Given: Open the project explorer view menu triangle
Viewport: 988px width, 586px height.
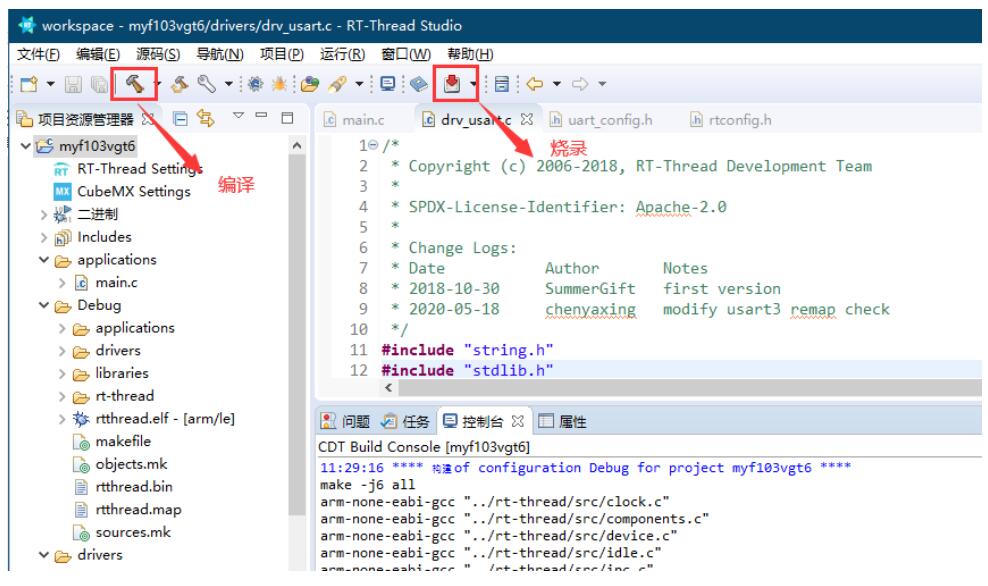Looking at the screenshot, I should (x=238, y=115).
